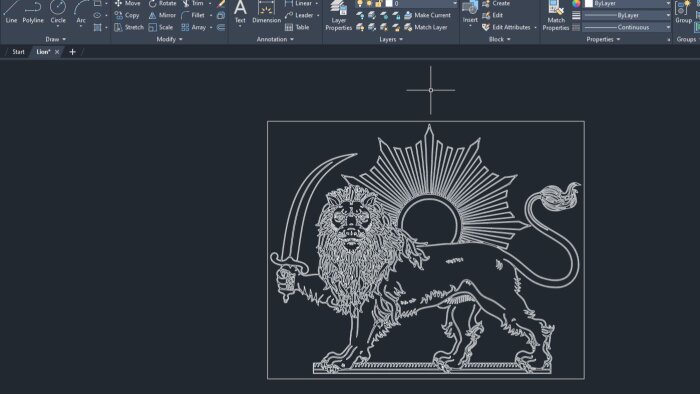This screenshot has width=700, height=394.
Task: Select the Line tool
Action: click(11, 12)
